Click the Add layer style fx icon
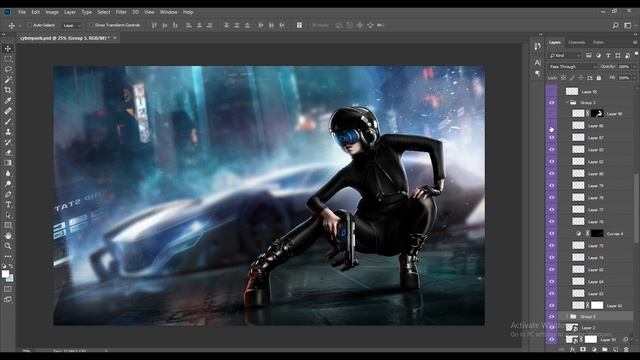The width and height of the screenshot is (640, 360). tap(572, 349)
